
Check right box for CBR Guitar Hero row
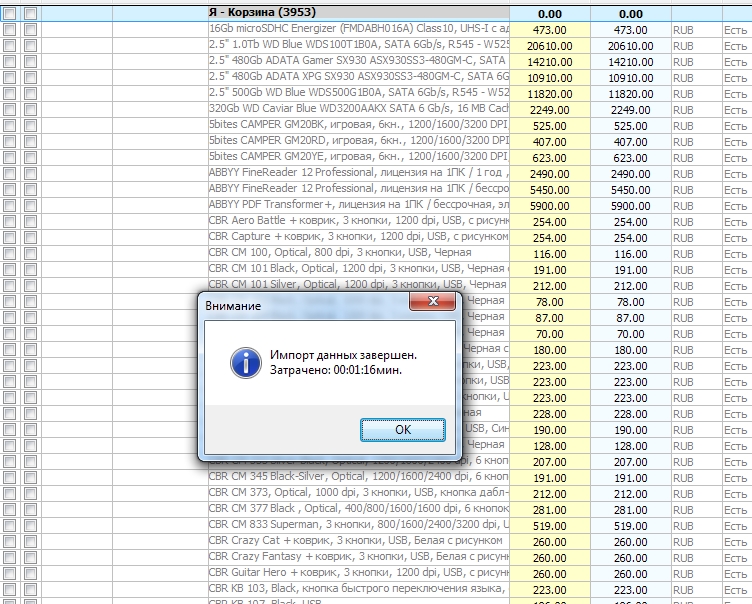tap(30, 574)
